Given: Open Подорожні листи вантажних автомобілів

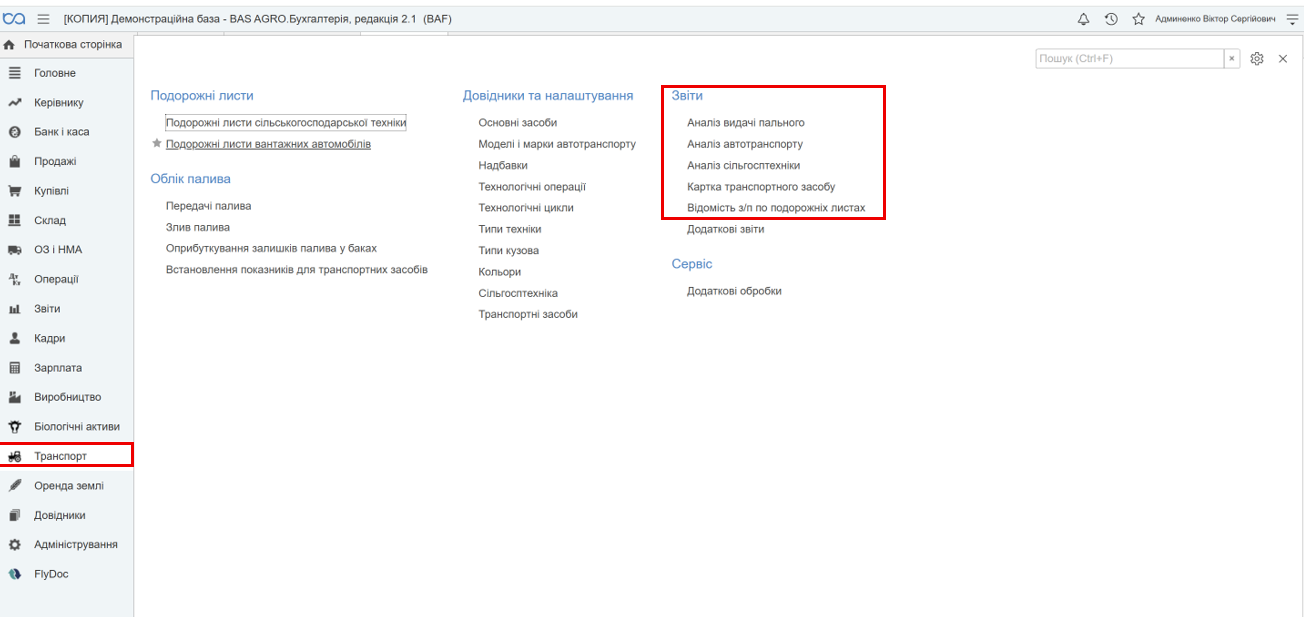Looking at the screenshot, I should [x=268, y=144].
